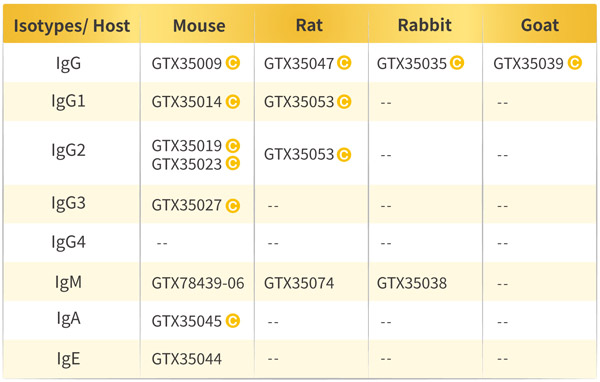This screenshot has width=600, height=382.
Task: Open GTX35053 in the Rat IgG1 row
Action: [299, 102]
